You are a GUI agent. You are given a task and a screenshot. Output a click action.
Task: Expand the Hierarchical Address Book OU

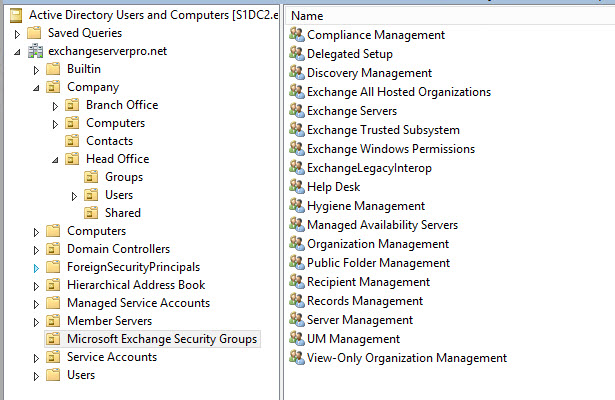pos(36,286)
